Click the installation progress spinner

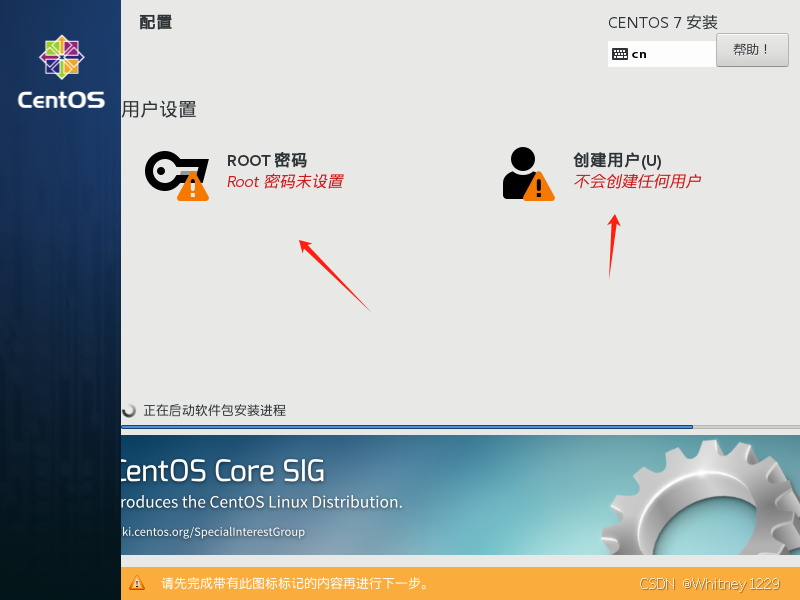tap(129, 410)
